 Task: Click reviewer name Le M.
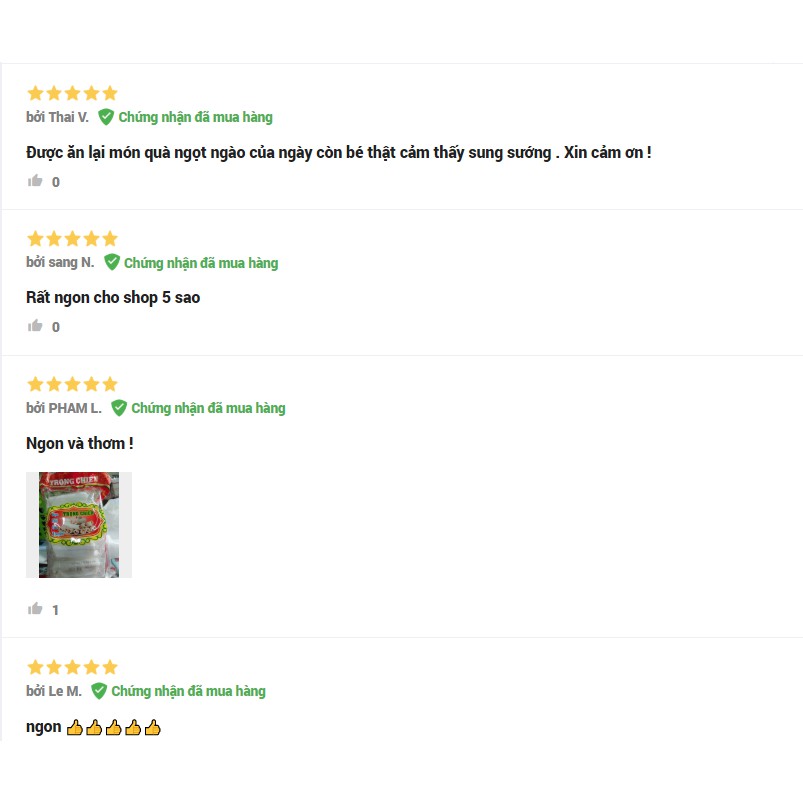[x=65, y=691]
